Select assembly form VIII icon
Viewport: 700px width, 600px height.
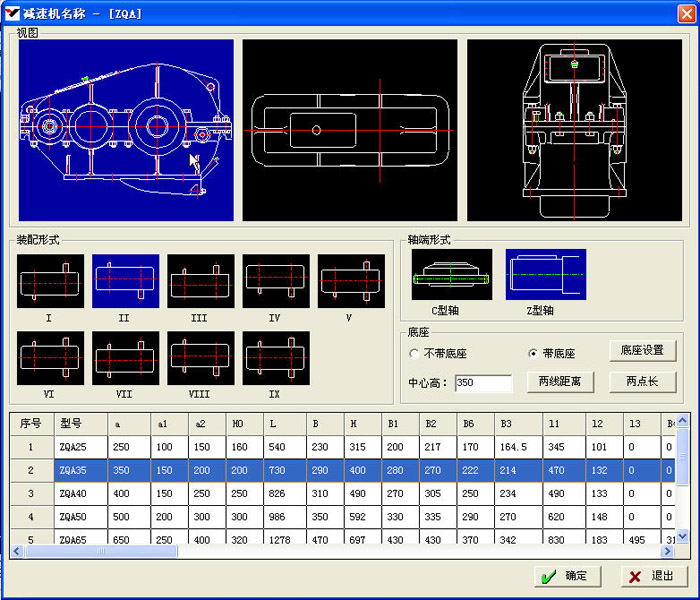pyautogui.click(x=200, y=357)
